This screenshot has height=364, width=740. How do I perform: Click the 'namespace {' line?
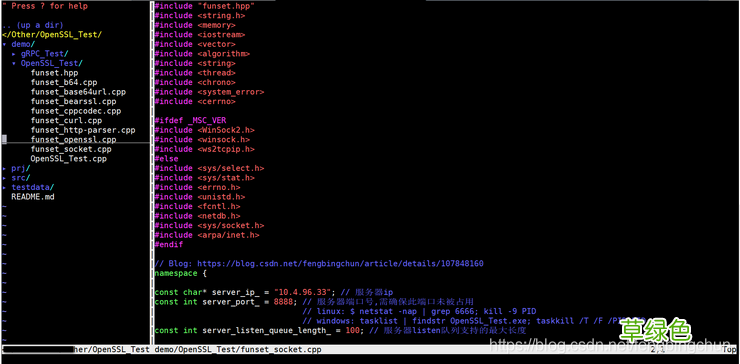[x=180, y=273]
